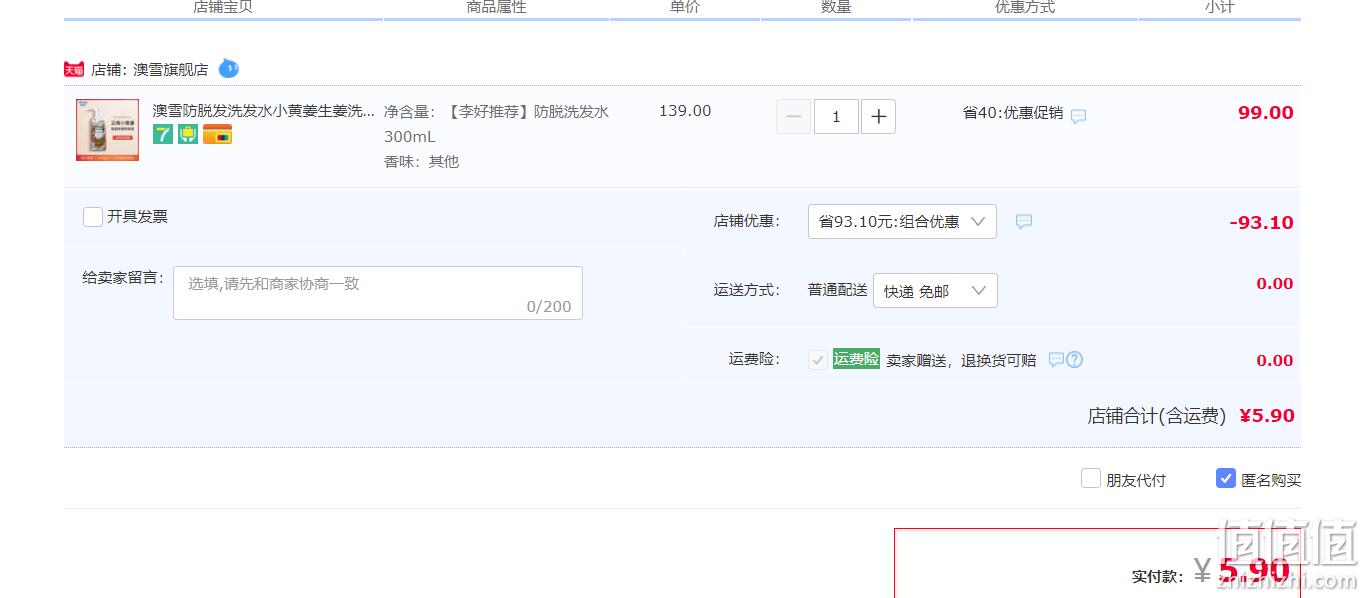Open the shampoo product thumbnail image
Viewport: 1366px width, 598px height.
[x=107, y=130]
